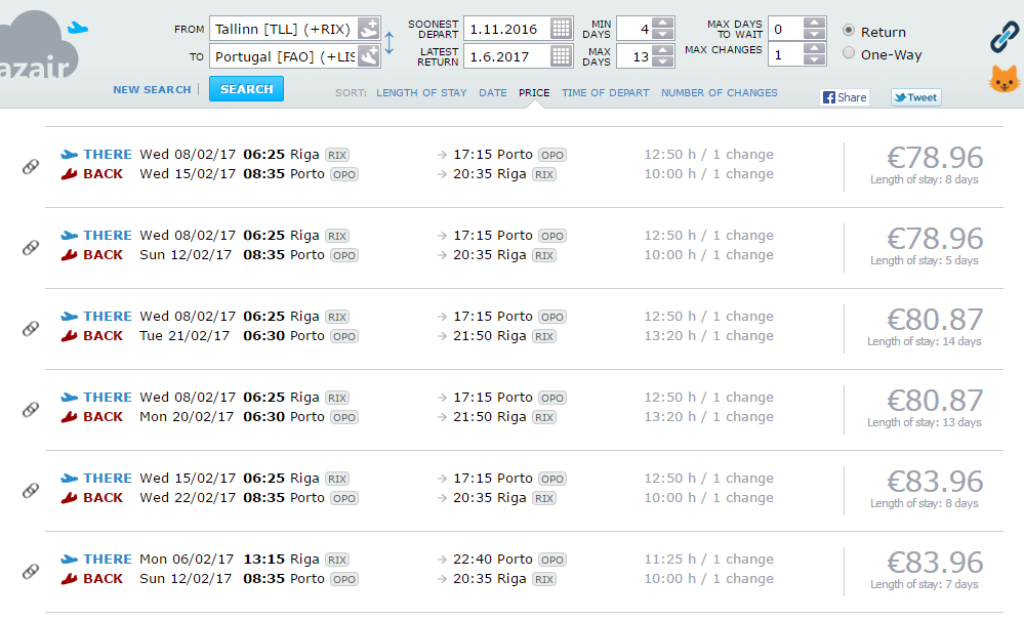Screen dimensions: 1024x620
Task: Open the airport picker beside the From field
Action: [368, 28]
